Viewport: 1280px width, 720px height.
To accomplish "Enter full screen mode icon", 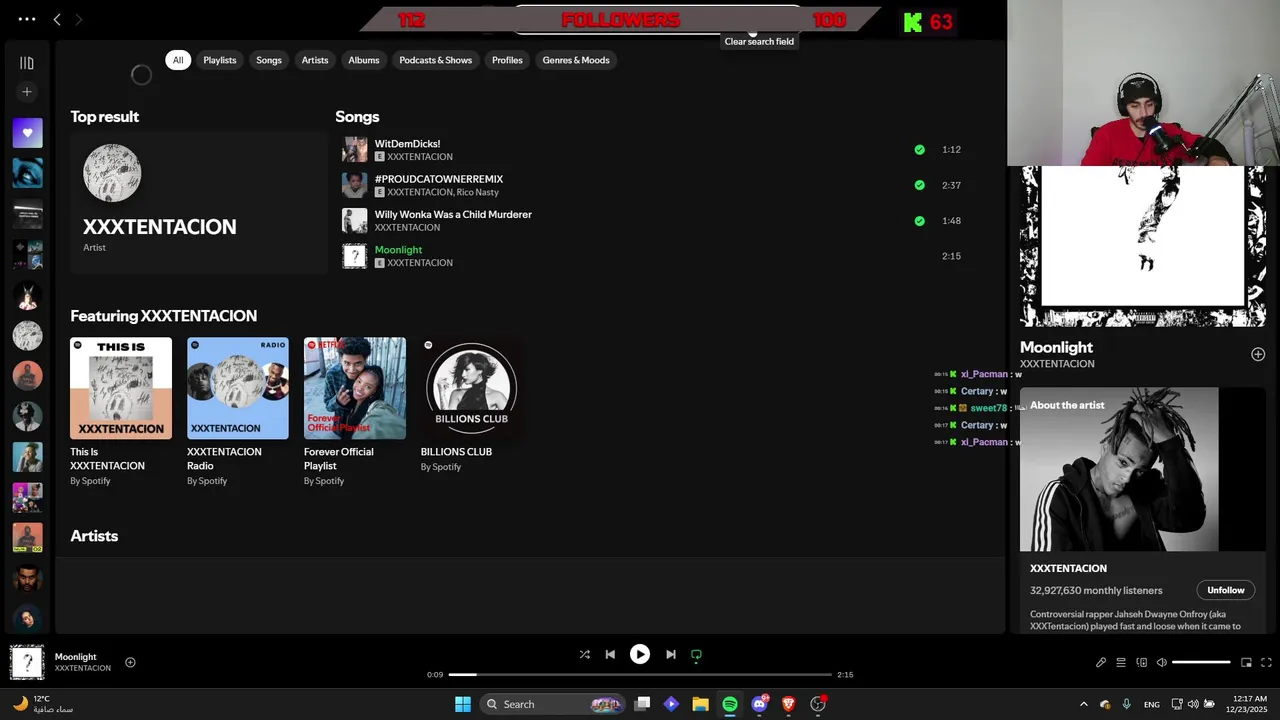I will pos(1266,662).
